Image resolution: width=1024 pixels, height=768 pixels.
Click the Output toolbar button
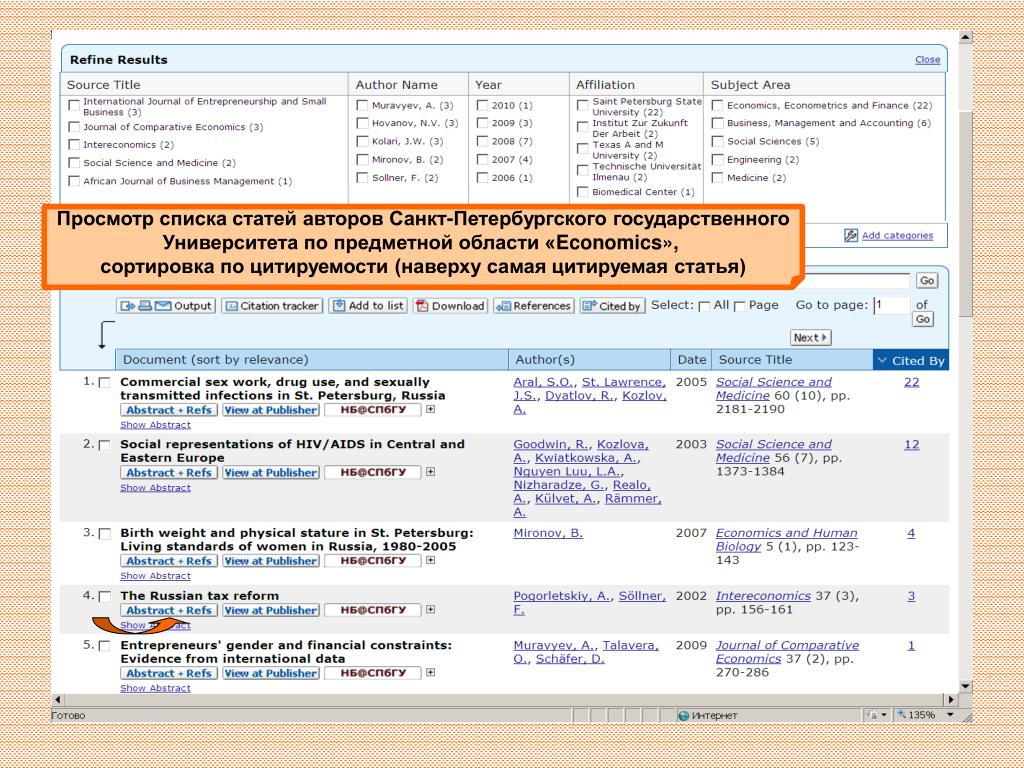point(166,306)
